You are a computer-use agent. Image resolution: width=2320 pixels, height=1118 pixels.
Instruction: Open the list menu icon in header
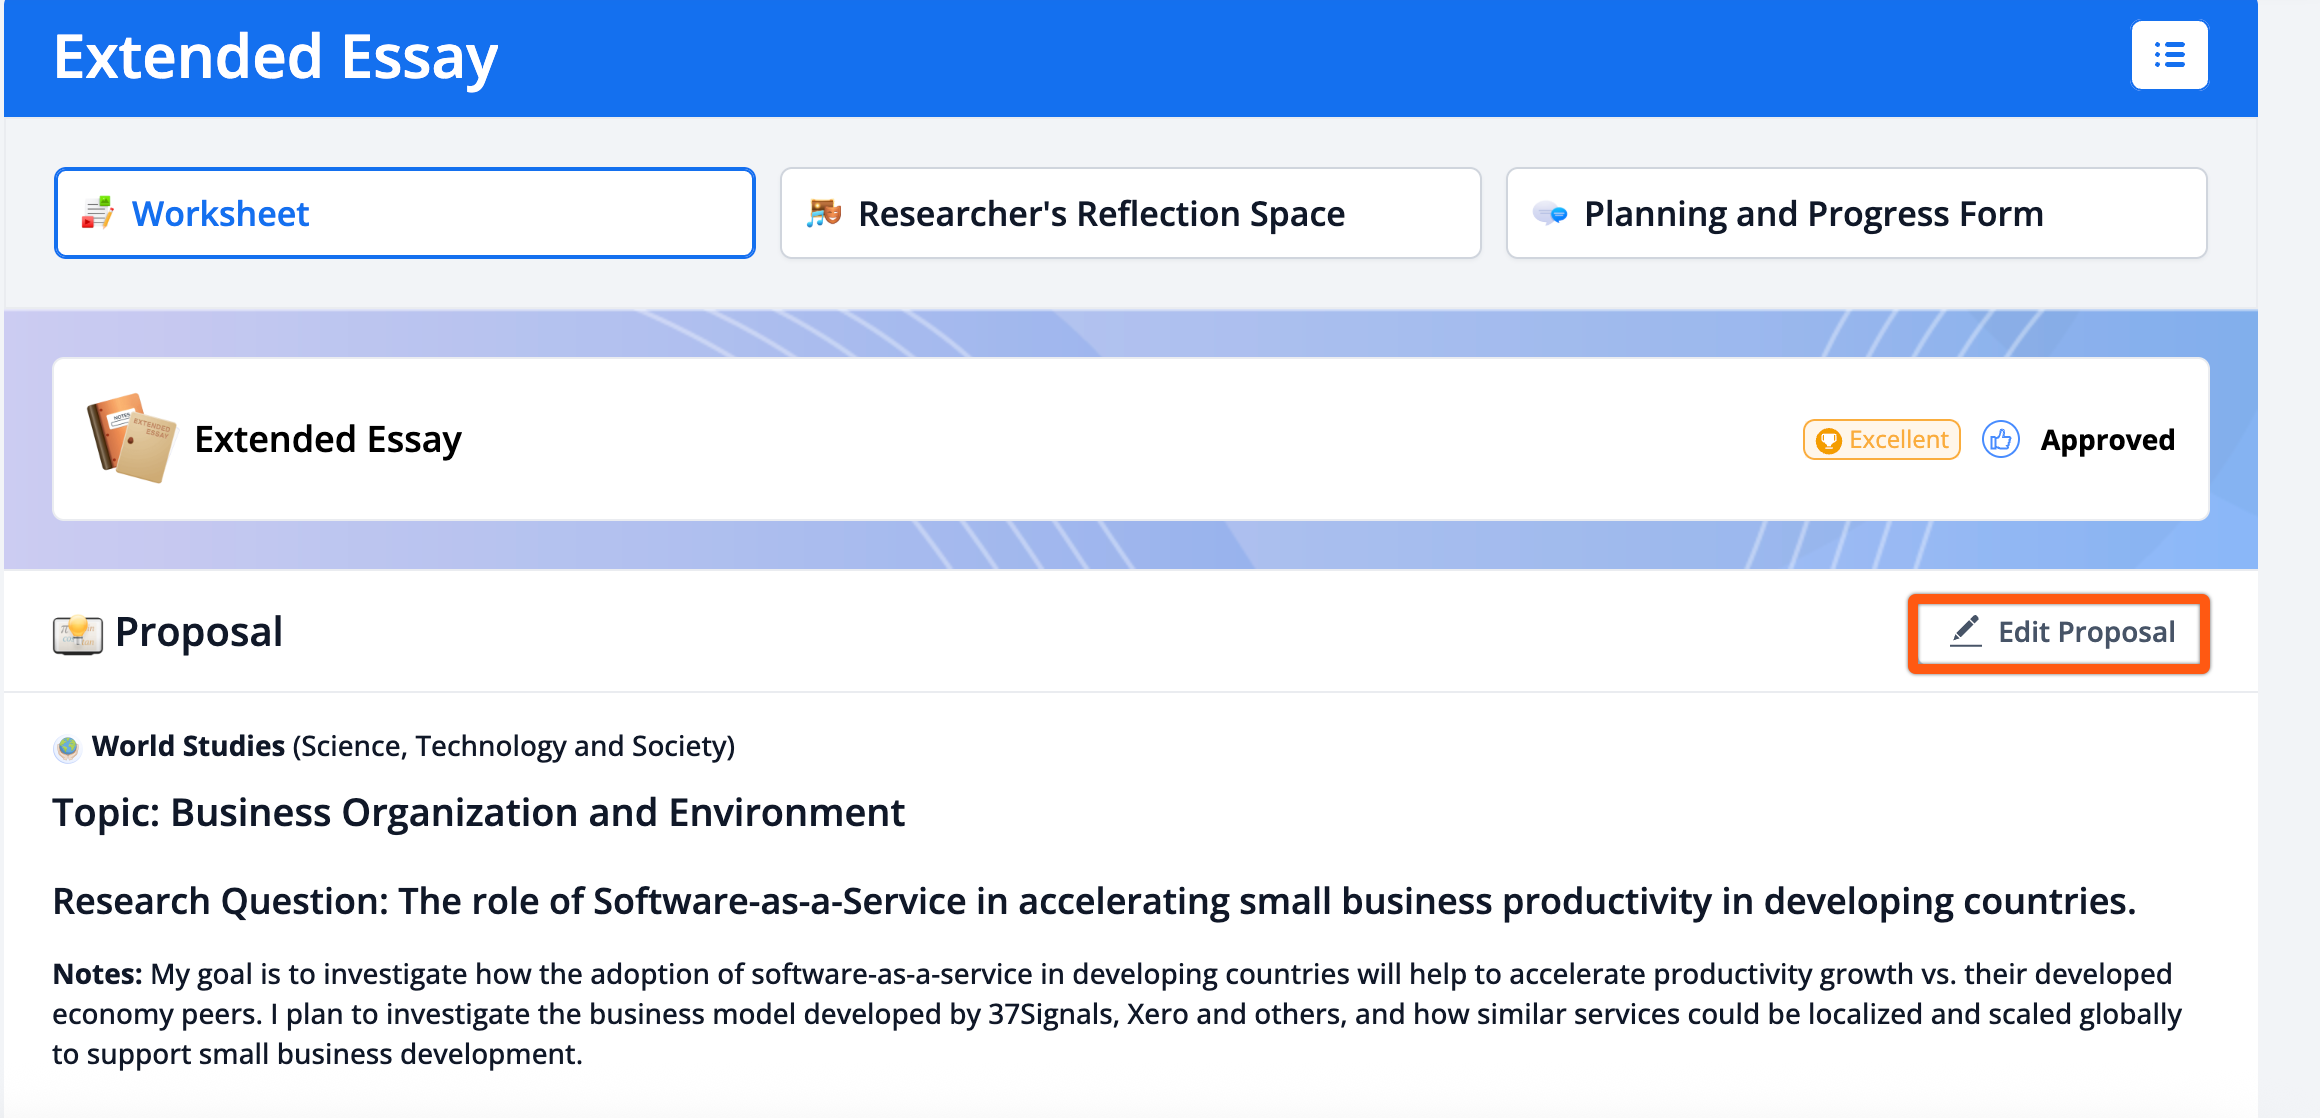click(x=2168, y=55)
